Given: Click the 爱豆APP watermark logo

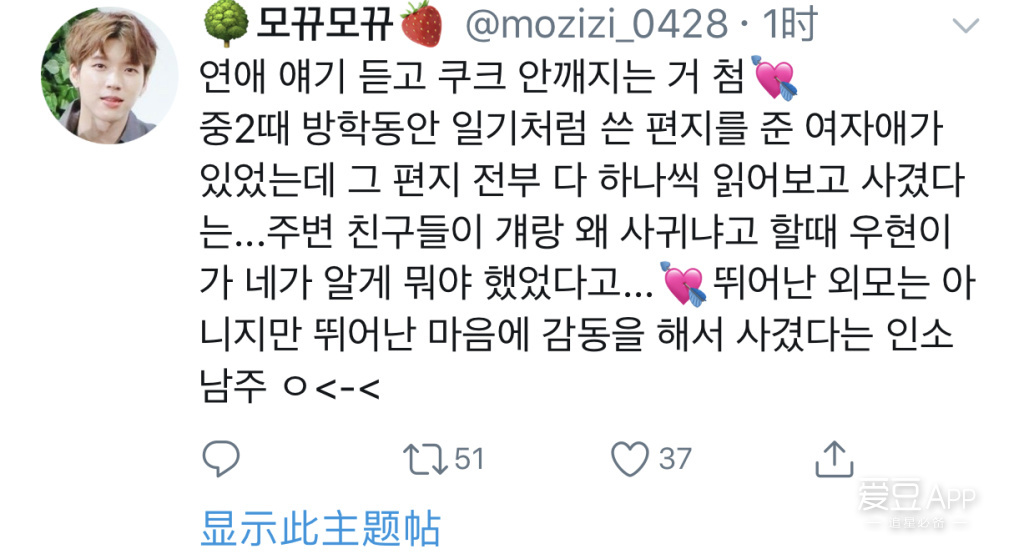Looking at the screenshot, I should [916, 503].
